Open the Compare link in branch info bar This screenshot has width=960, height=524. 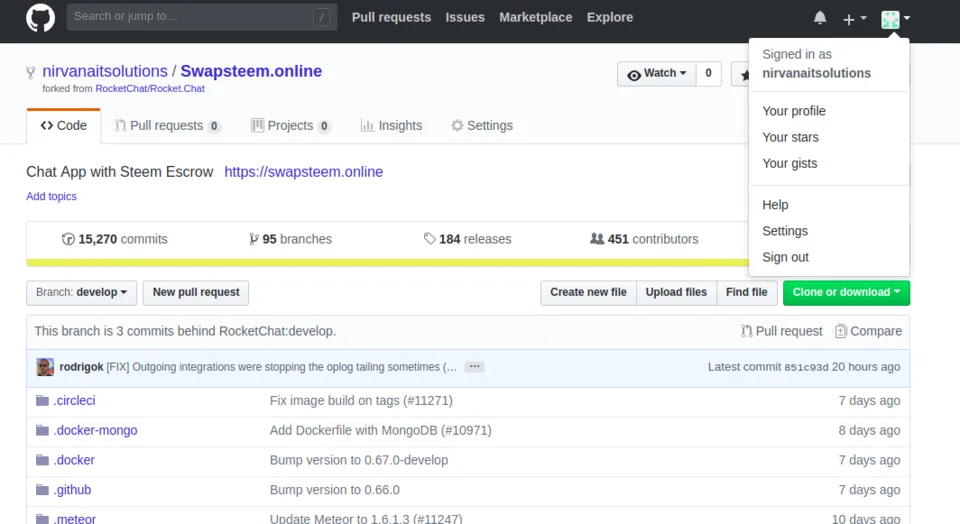click(868, 331)
